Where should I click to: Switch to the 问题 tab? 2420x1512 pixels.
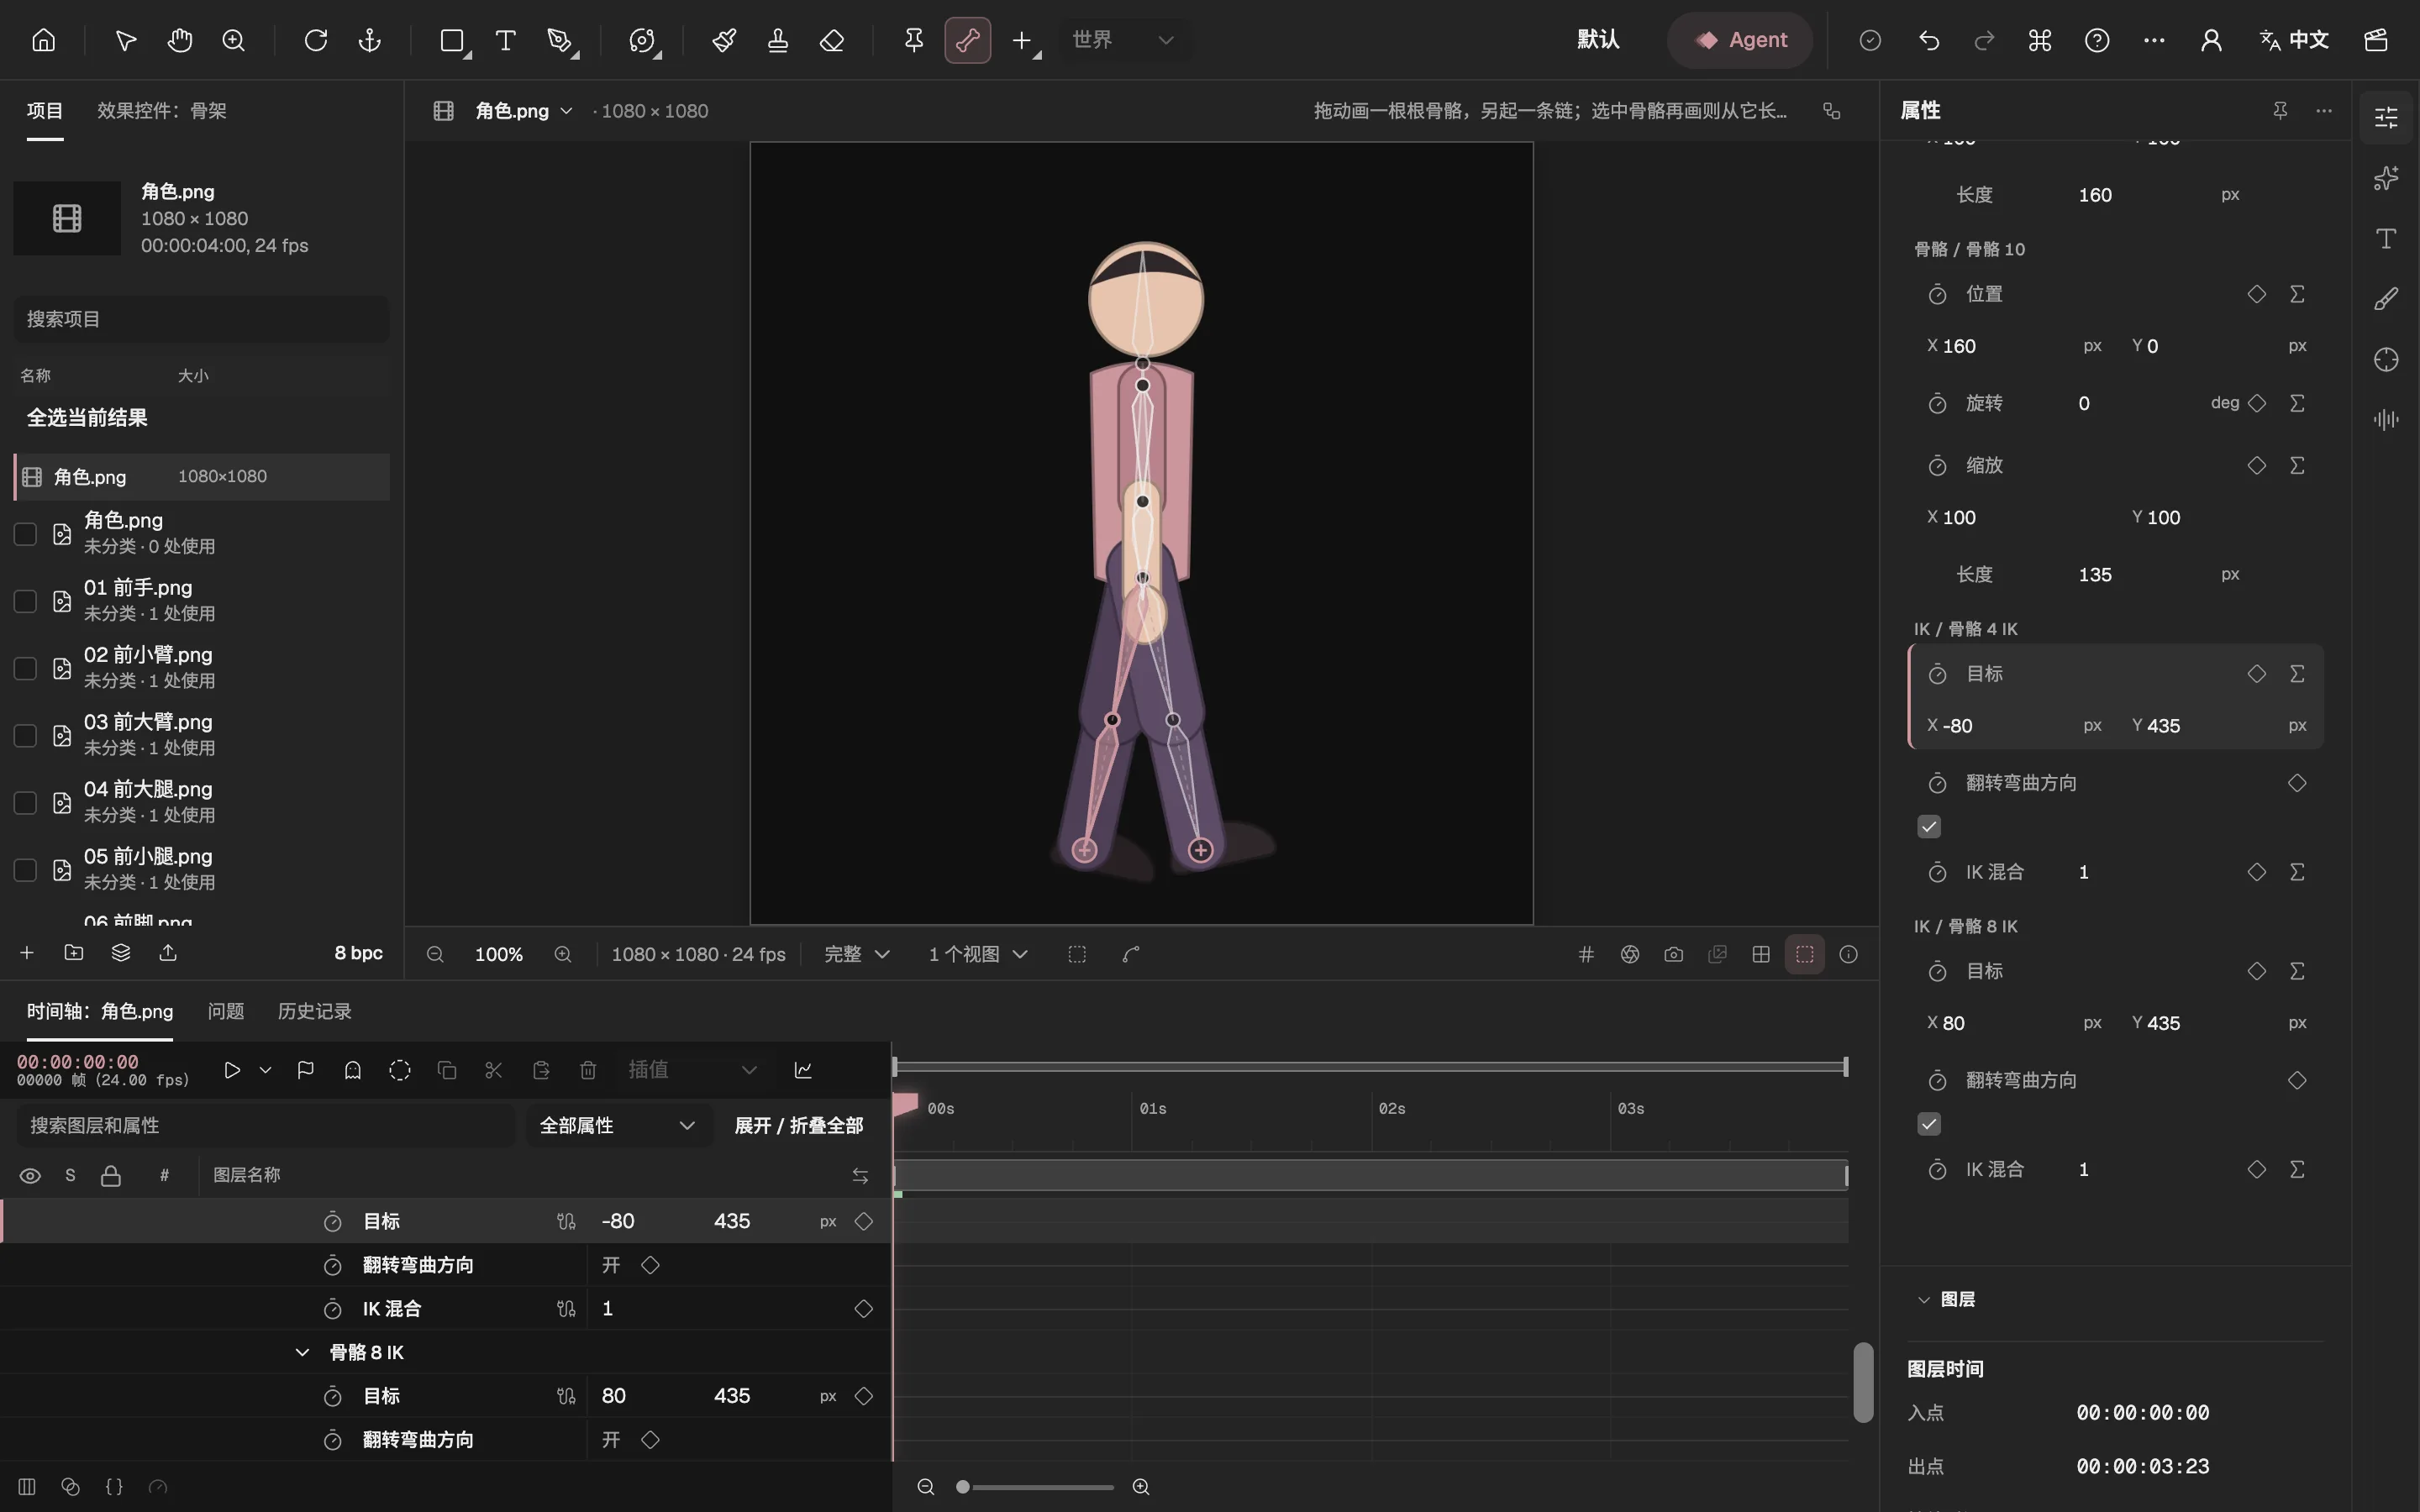[226, 1011]
